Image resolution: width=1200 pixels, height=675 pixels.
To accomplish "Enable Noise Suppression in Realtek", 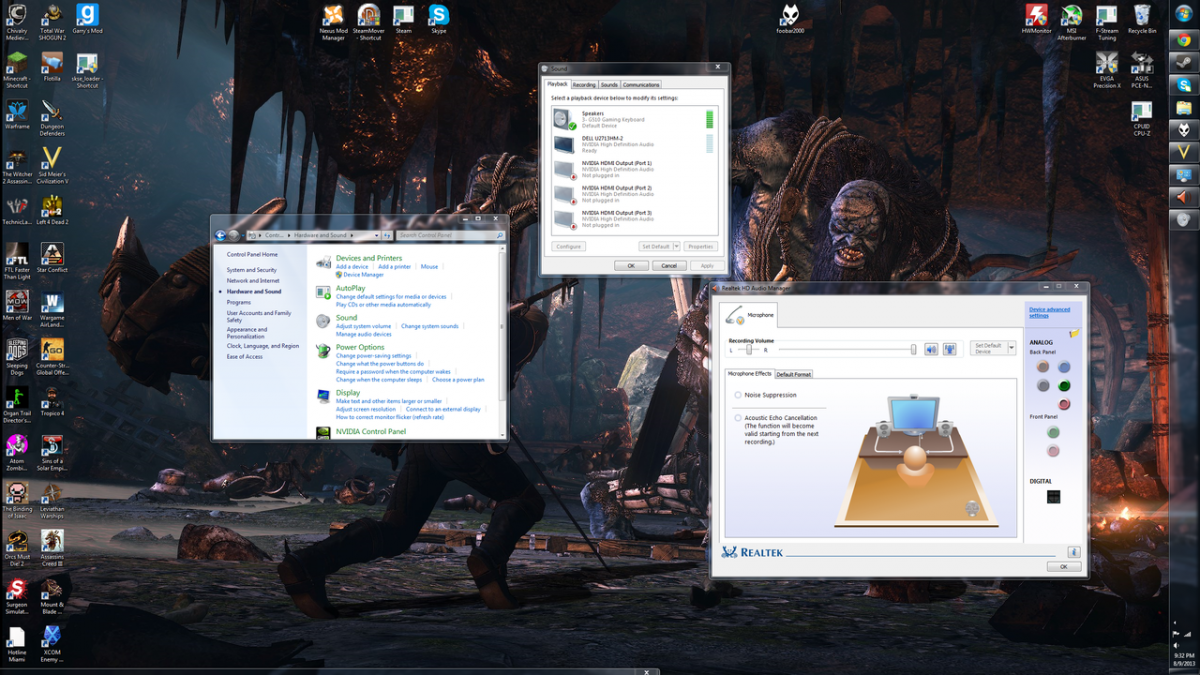I will pos(738,395).
